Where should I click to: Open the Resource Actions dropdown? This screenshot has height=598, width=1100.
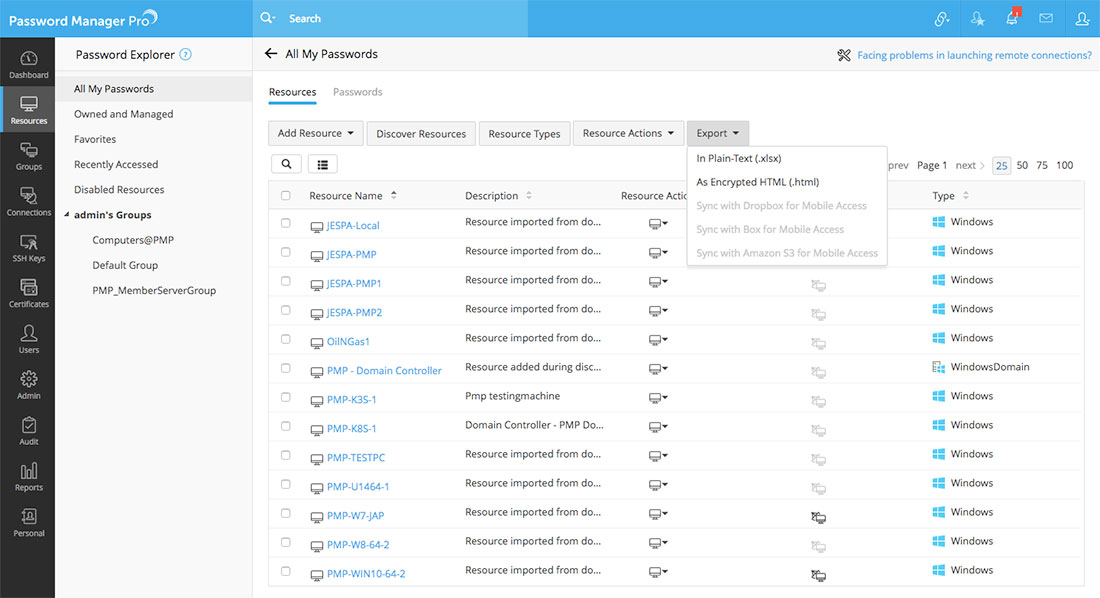click(628, 133)
